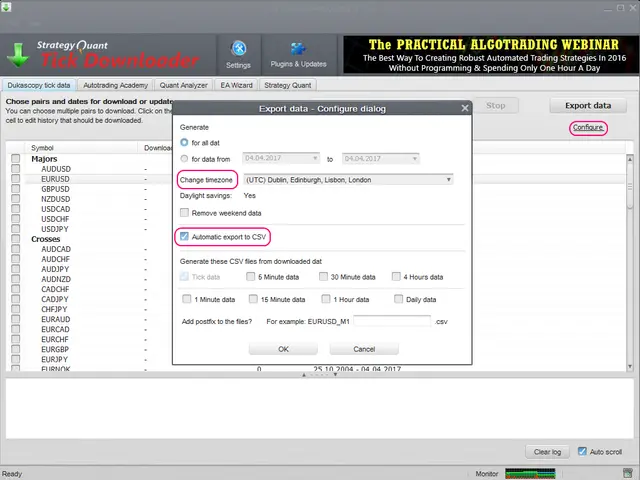
Task: Open the Strategy Quant tab
Action: [x=288, y=85]
